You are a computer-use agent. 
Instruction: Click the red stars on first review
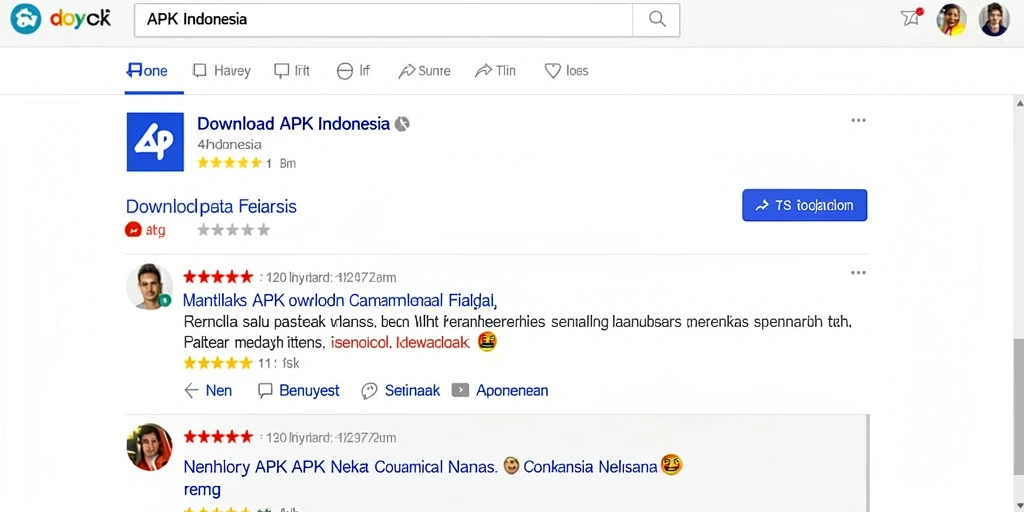coord(217,277)
